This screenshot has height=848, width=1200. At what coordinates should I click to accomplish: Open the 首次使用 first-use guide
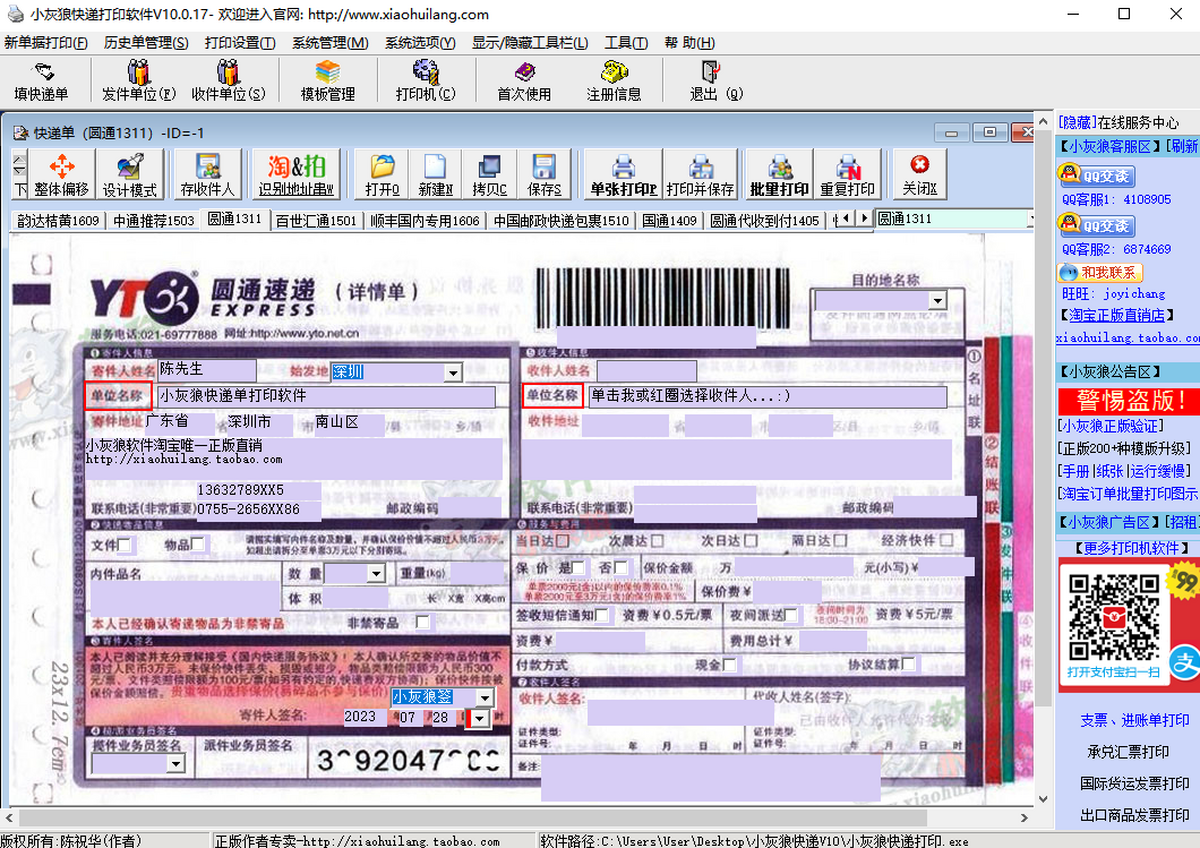click(525, 81)
